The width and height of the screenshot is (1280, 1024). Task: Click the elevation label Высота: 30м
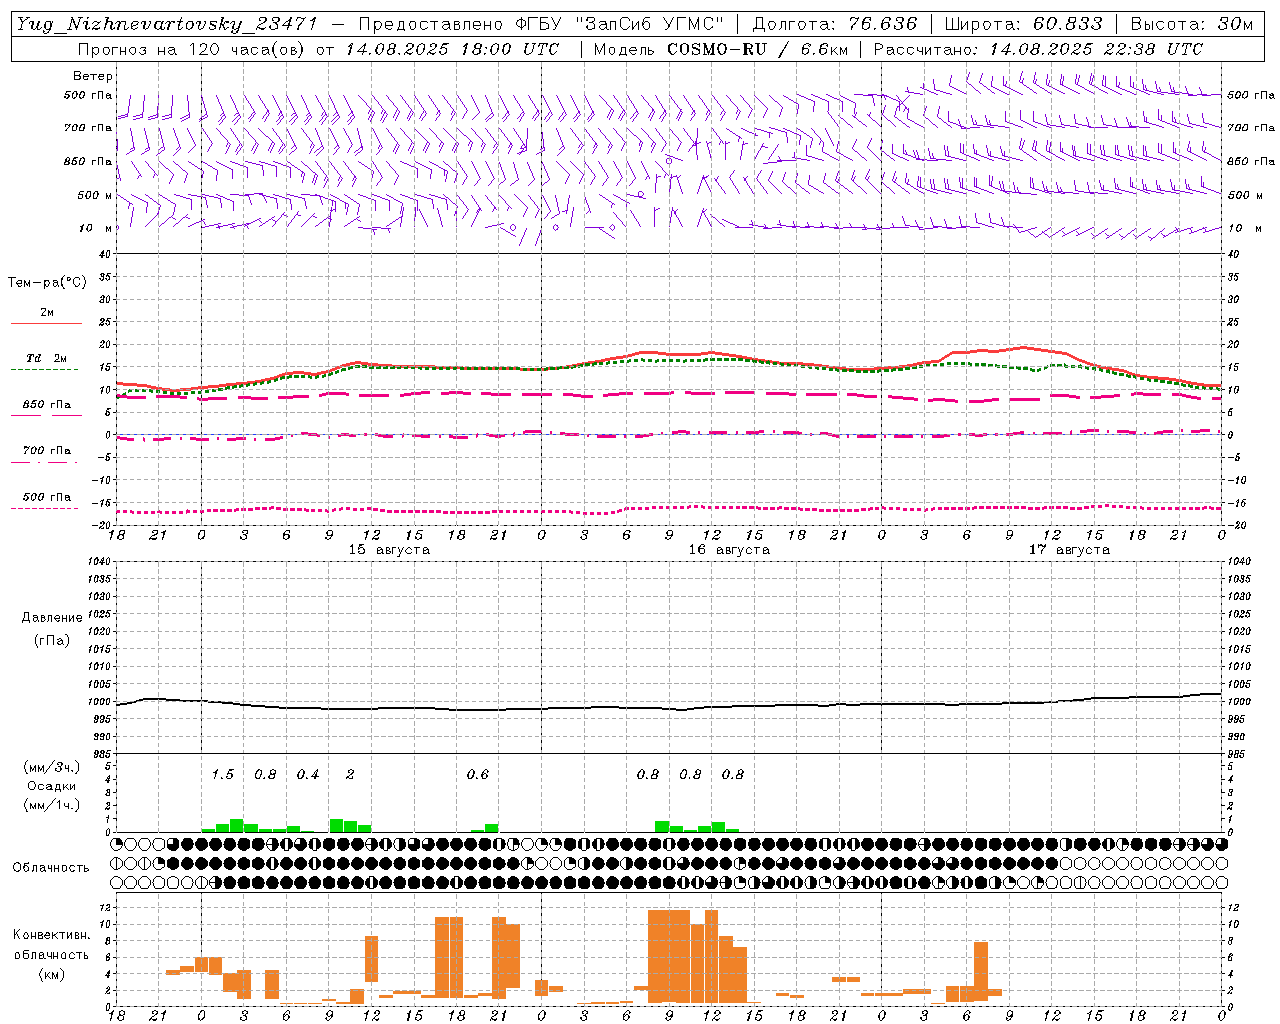1192,24
